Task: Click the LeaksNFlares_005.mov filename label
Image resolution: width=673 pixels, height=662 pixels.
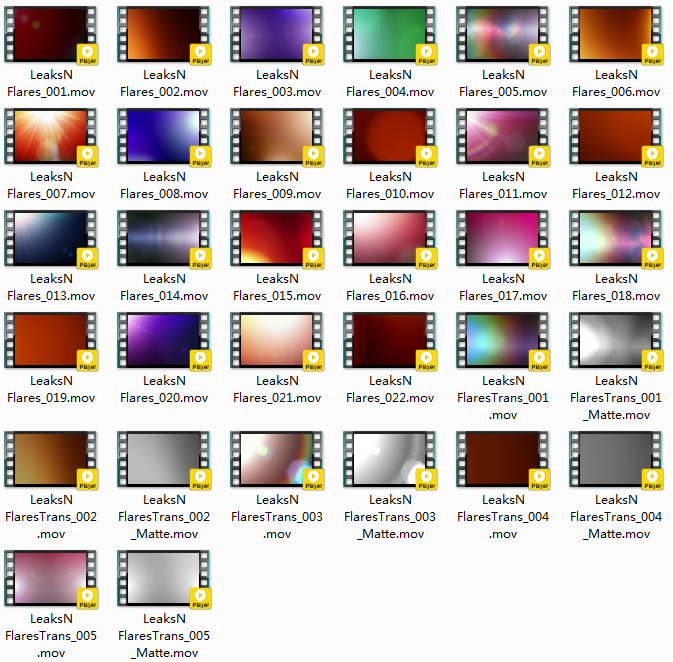Action: click(x=502, y=83)
